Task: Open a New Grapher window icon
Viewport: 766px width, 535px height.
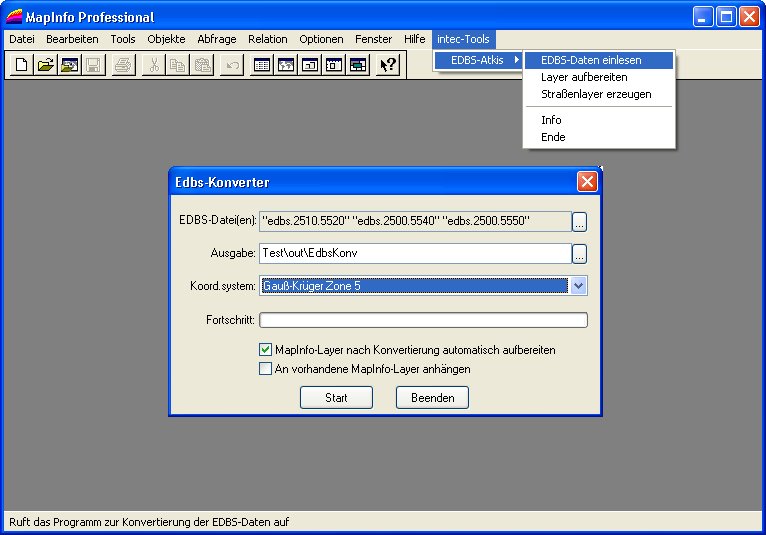Action: (310, 64)
